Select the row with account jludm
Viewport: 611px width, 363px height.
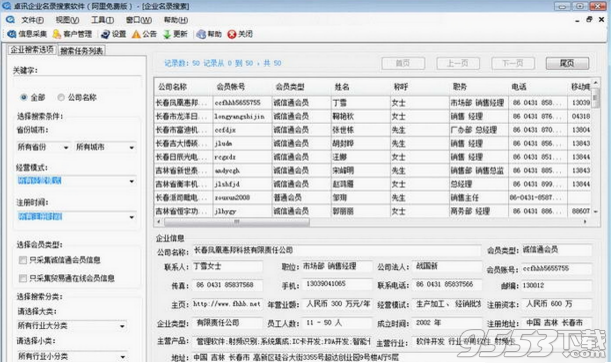373,144
